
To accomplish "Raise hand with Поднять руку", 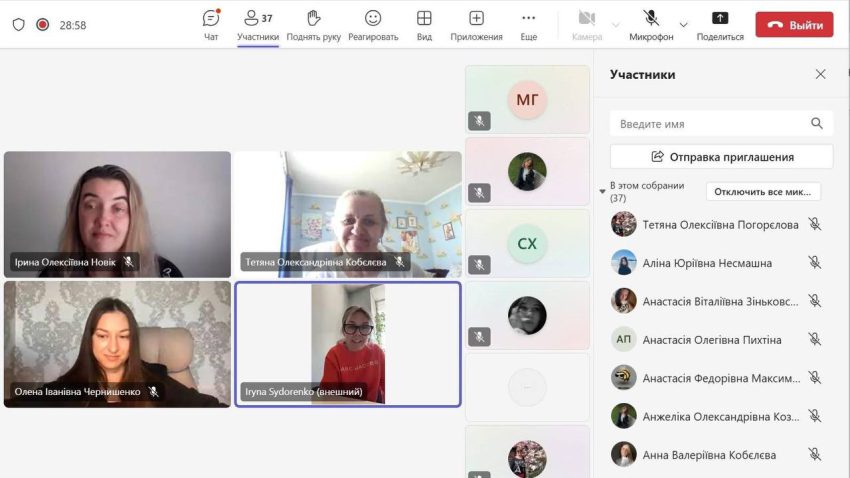I will click(313, 25).
